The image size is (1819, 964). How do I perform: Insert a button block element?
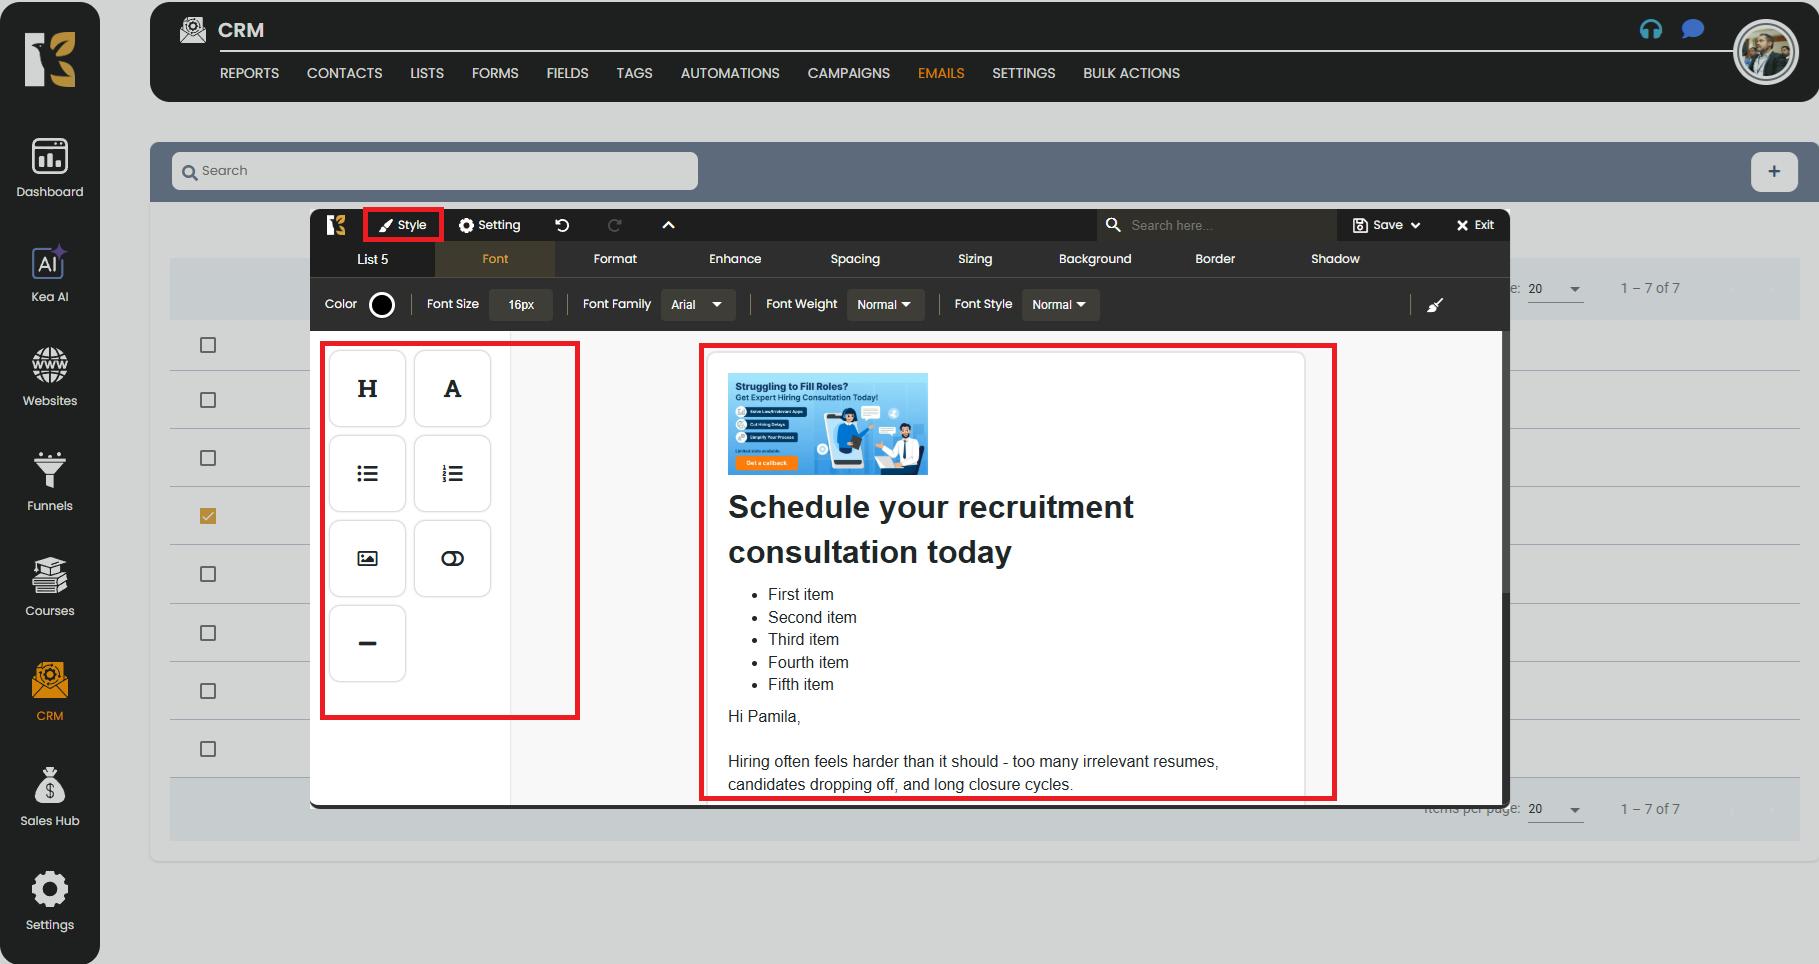452,559
